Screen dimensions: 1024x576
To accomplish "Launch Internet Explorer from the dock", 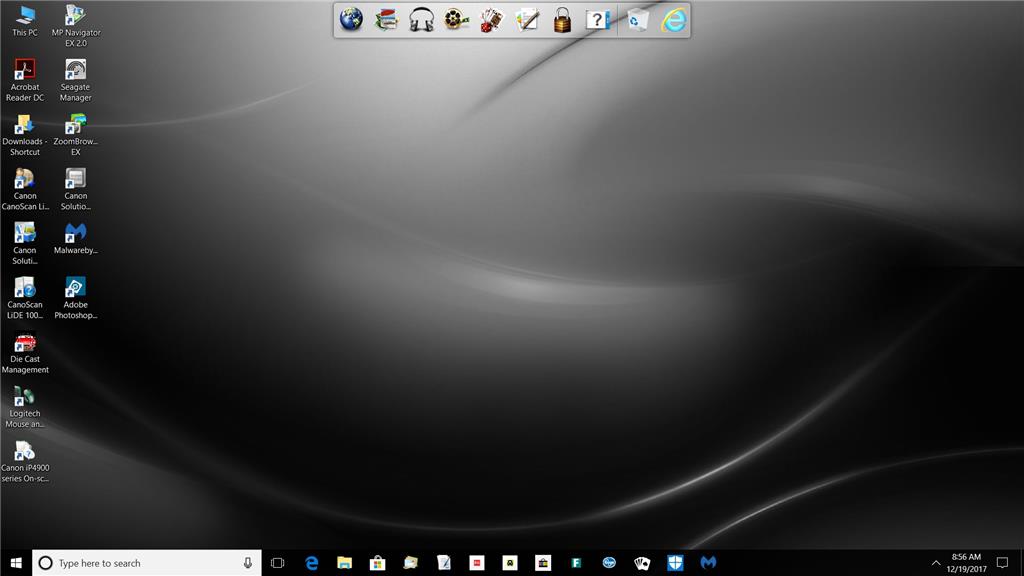I will point(673,20).
